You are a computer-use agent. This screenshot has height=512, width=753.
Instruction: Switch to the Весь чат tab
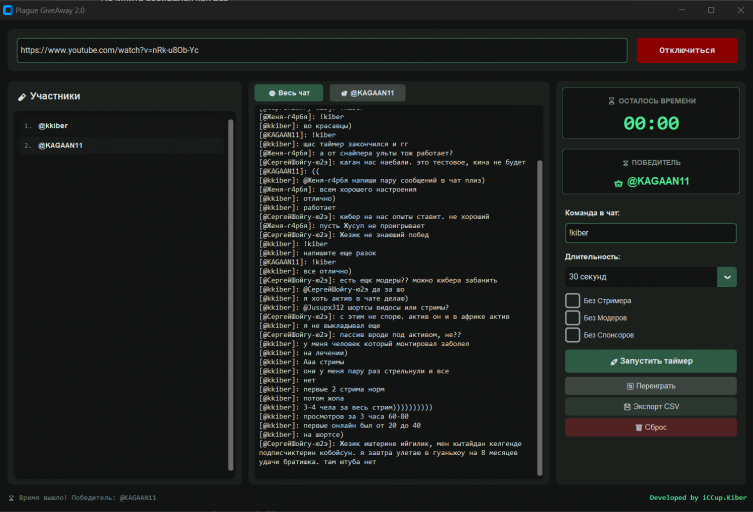(289, 93)
